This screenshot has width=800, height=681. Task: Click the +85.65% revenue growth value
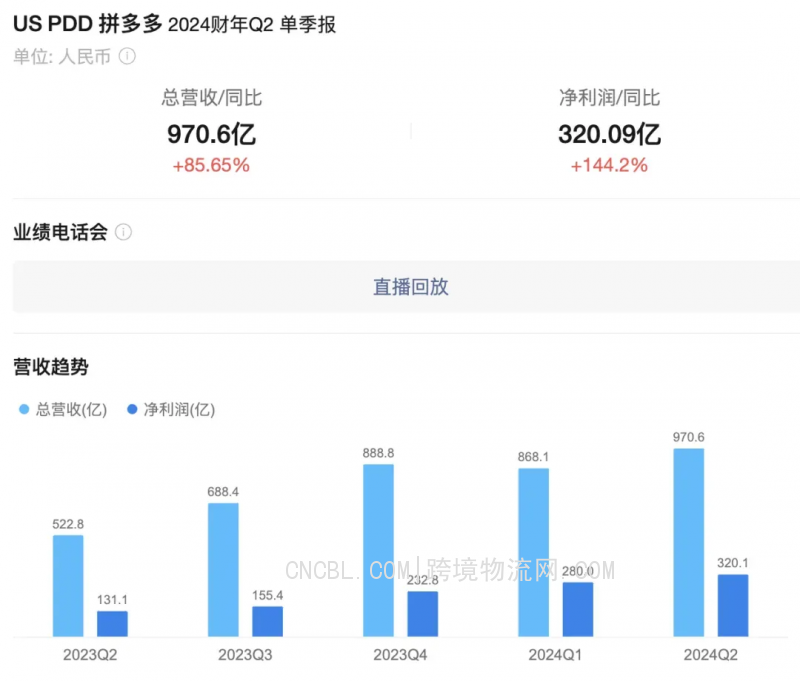tap(211, 165)
